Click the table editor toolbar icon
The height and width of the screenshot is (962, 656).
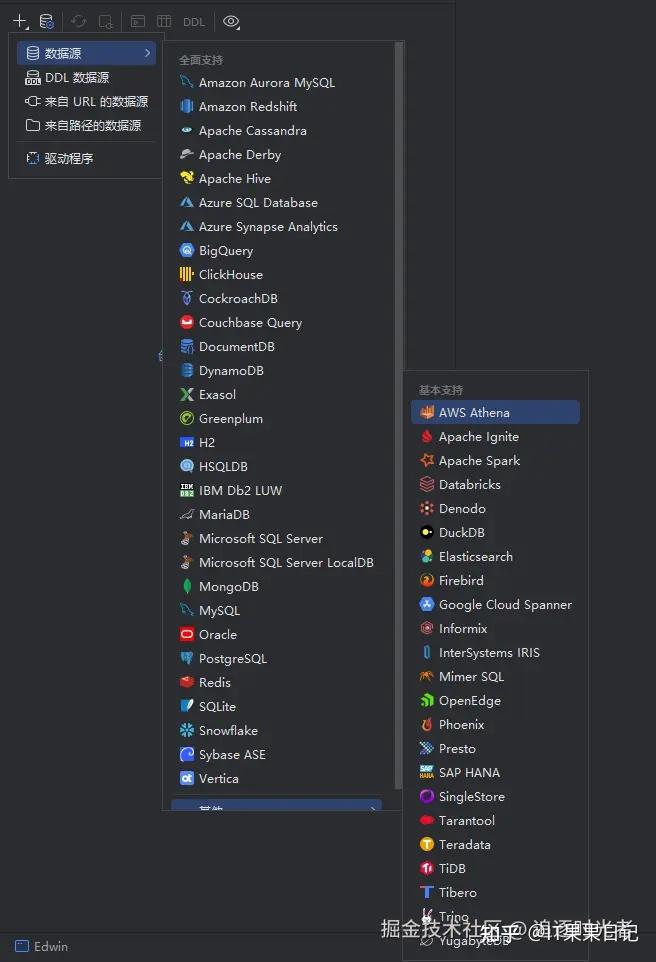pyautogui.click(x=164, y=21)
